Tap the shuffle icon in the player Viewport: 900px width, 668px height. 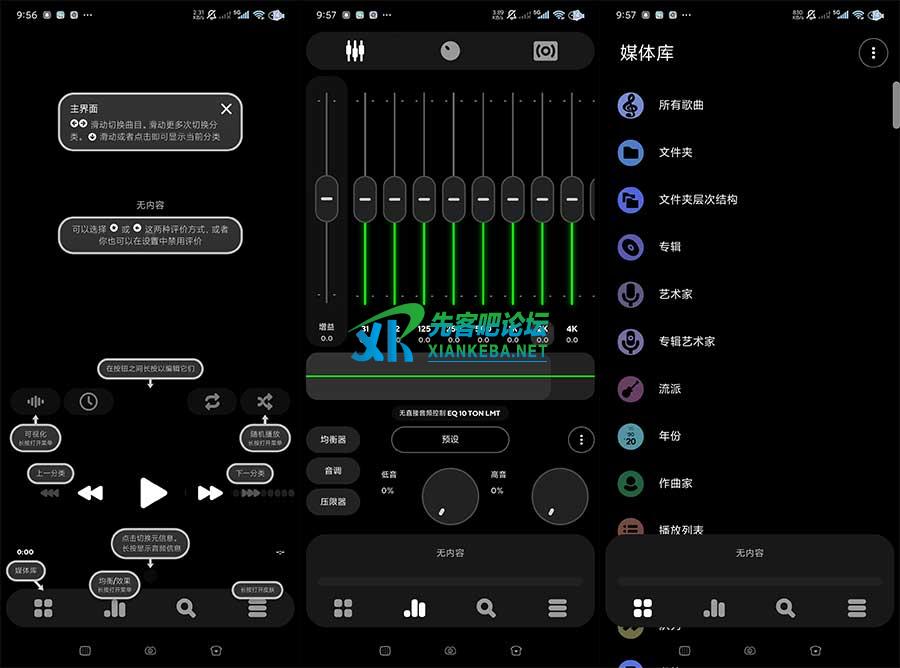264,402
